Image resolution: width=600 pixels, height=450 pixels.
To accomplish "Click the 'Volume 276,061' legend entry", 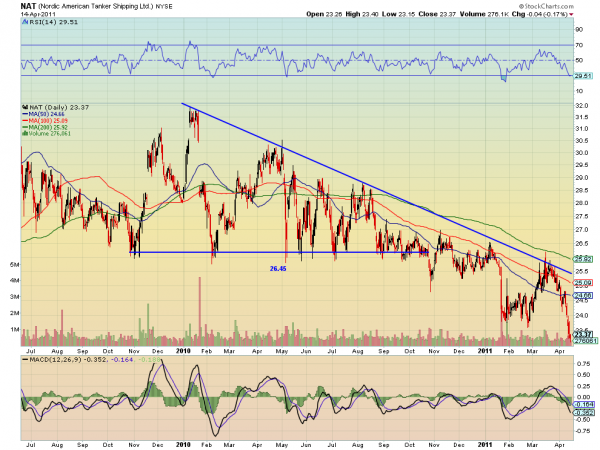I will click(46, 134).
